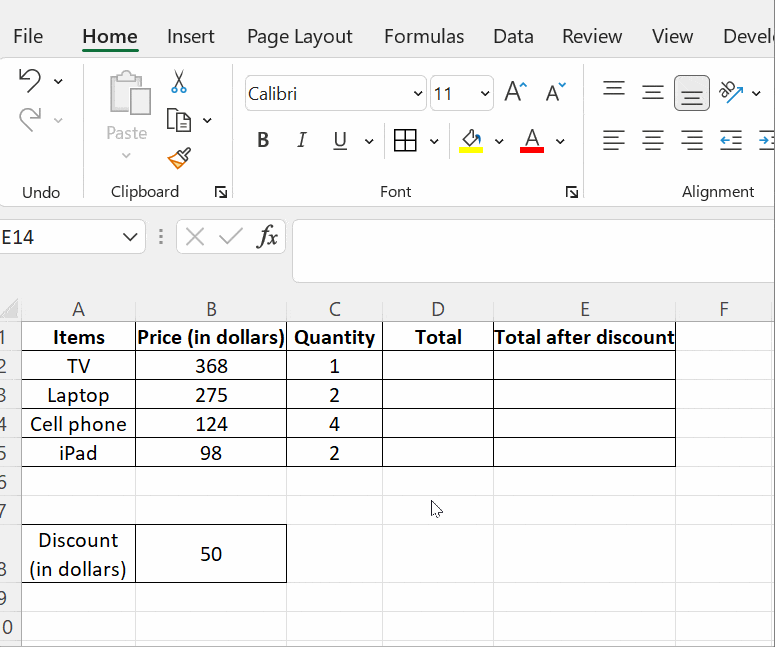
Task: Toggle Bold formatting
Action: click(x=263, y=140)
